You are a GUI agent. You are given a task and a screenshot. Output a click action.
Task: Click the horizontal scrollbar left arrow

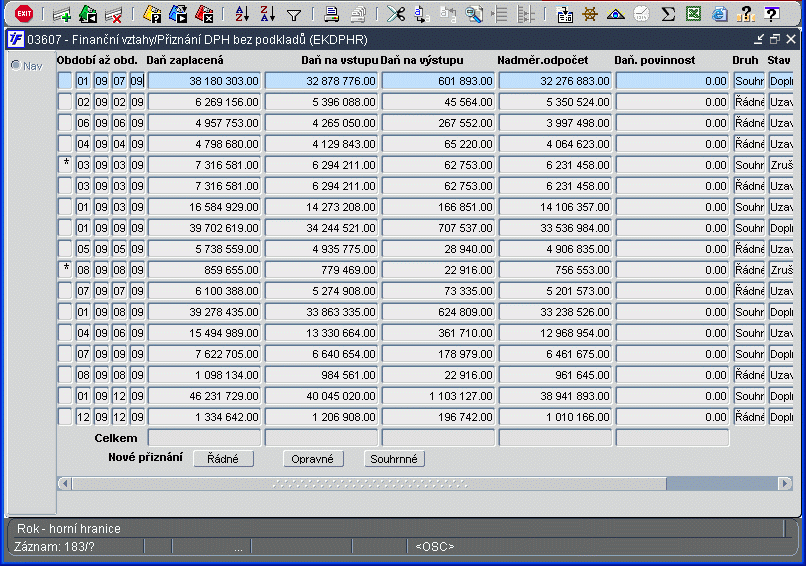click(65, 484)
